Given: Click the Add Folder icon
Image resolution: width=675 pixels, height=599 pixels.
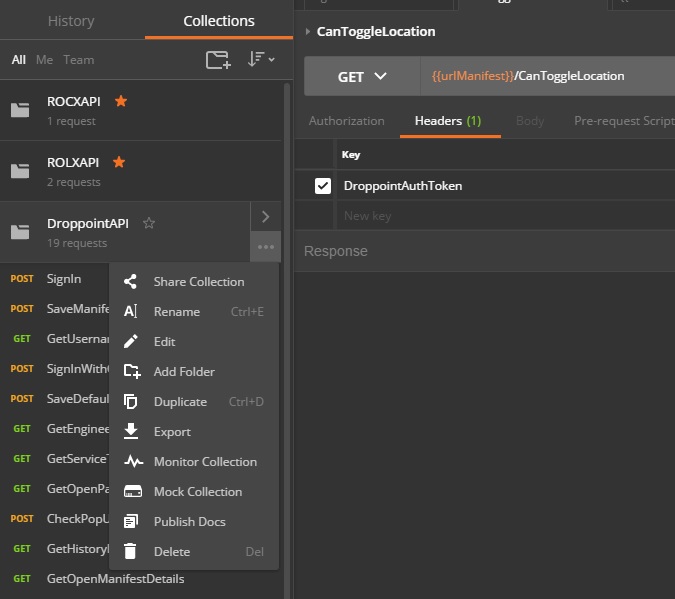Looking at the screenshot, I should click(132, 371).
